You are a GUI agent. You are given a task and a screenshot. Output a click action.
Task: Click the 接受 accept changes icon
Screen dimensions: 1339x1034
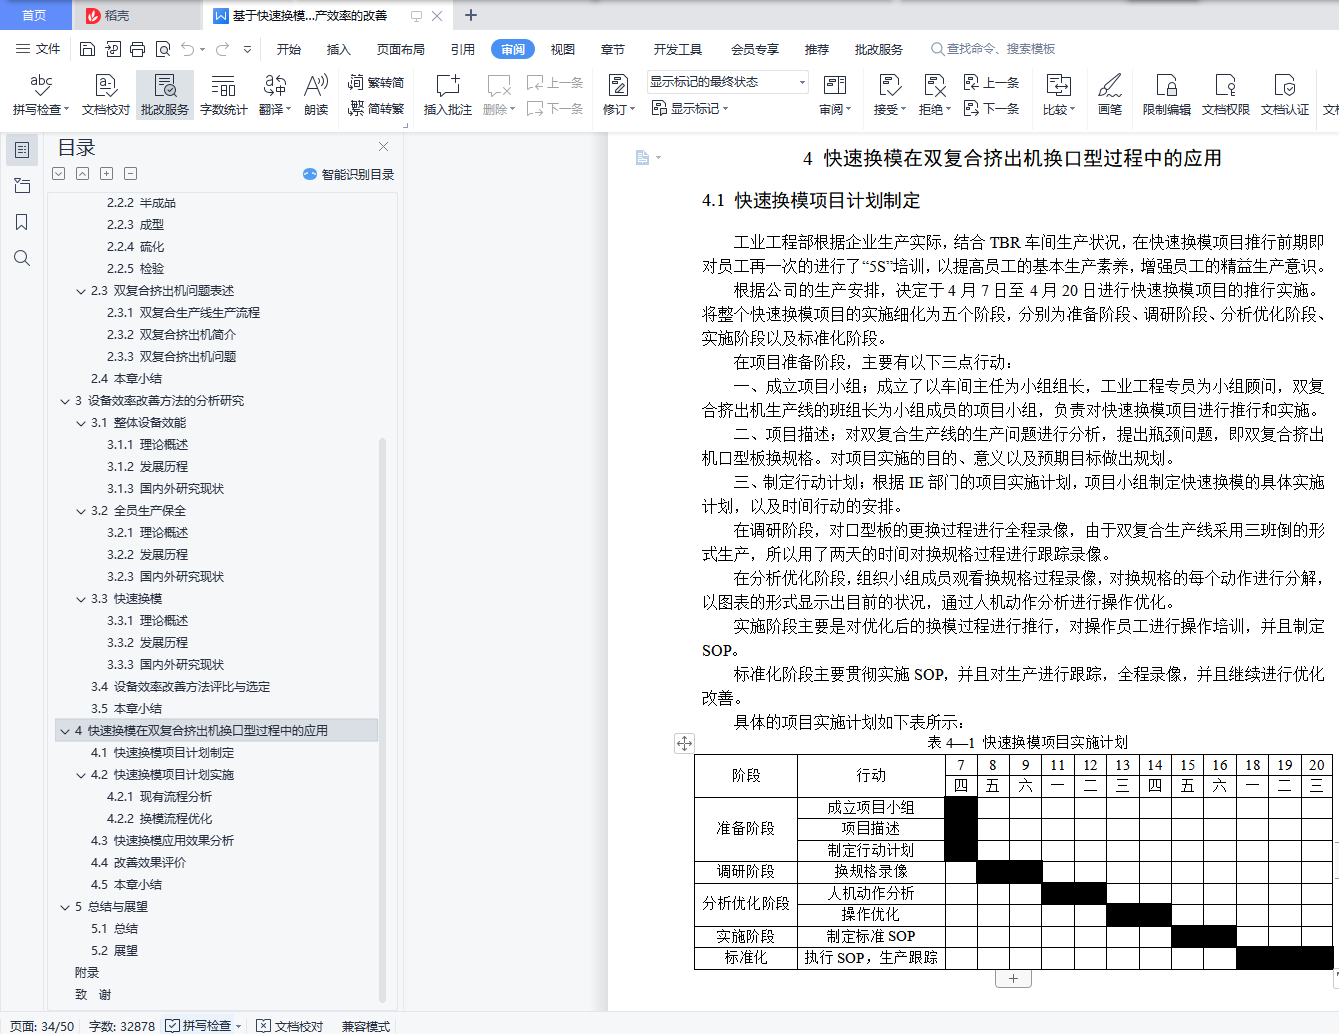pyautogui.click(x=889, y=95)
